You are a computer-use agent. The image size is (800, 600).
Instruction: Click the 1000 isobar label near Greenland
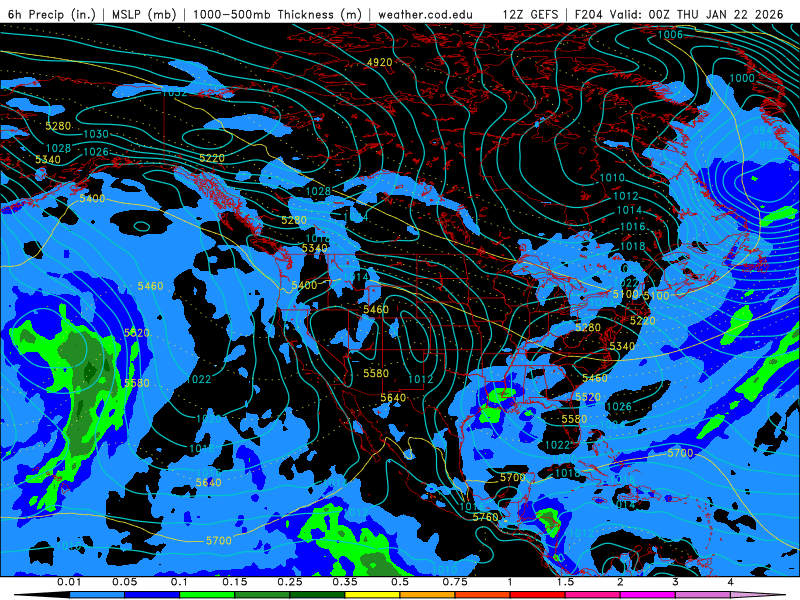742,78
